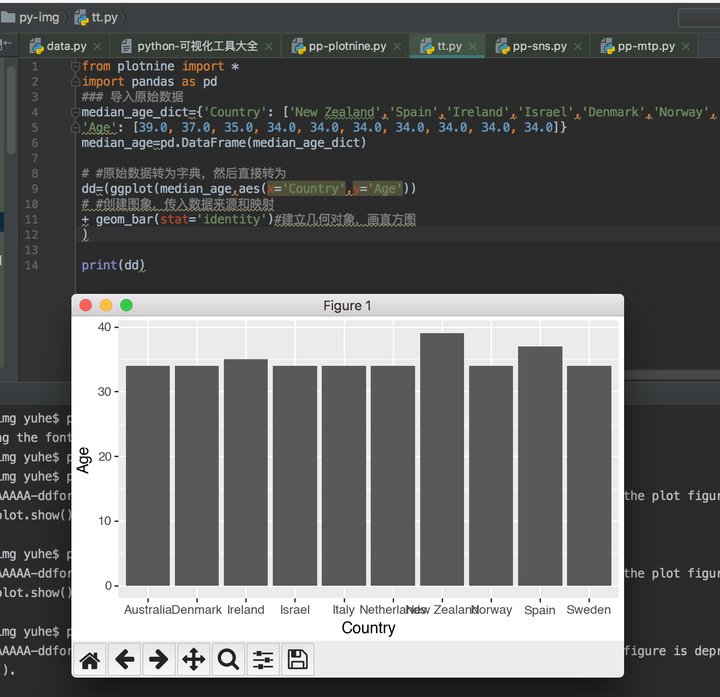Fold the median_age_dict block at line 4

[75, 112]
